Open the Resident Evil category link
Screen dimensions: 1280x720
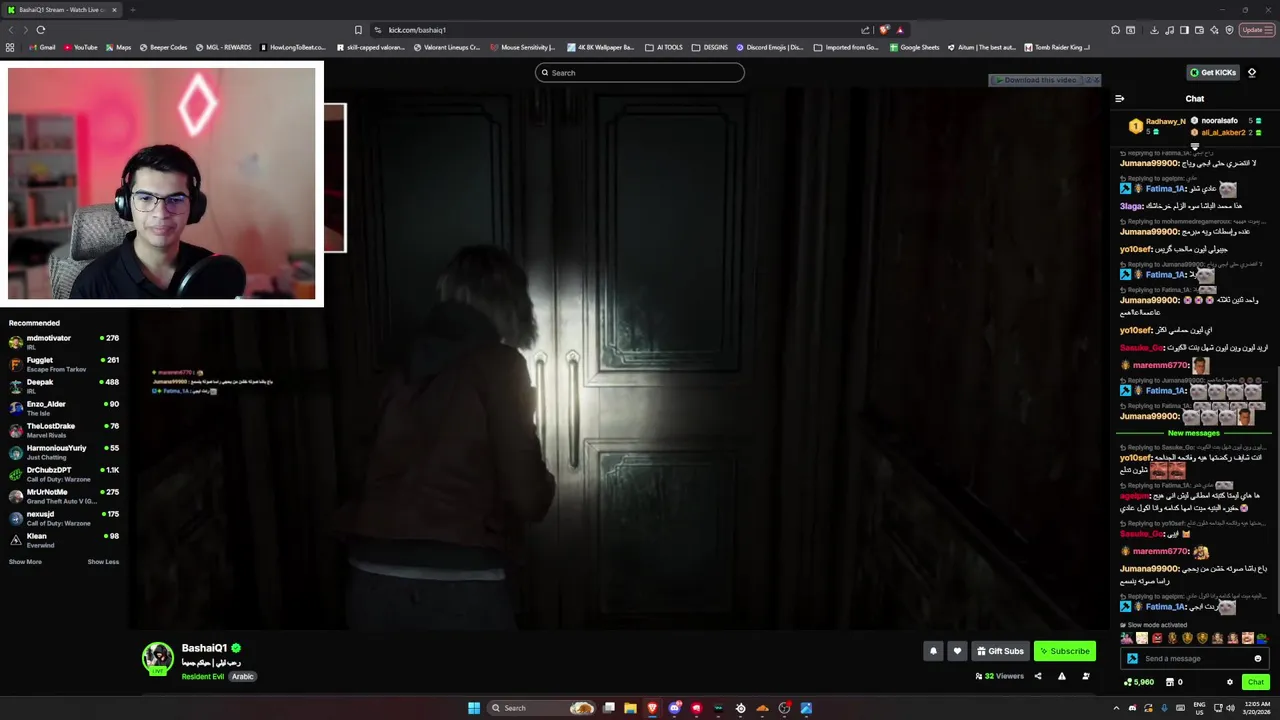pos(203,677)
